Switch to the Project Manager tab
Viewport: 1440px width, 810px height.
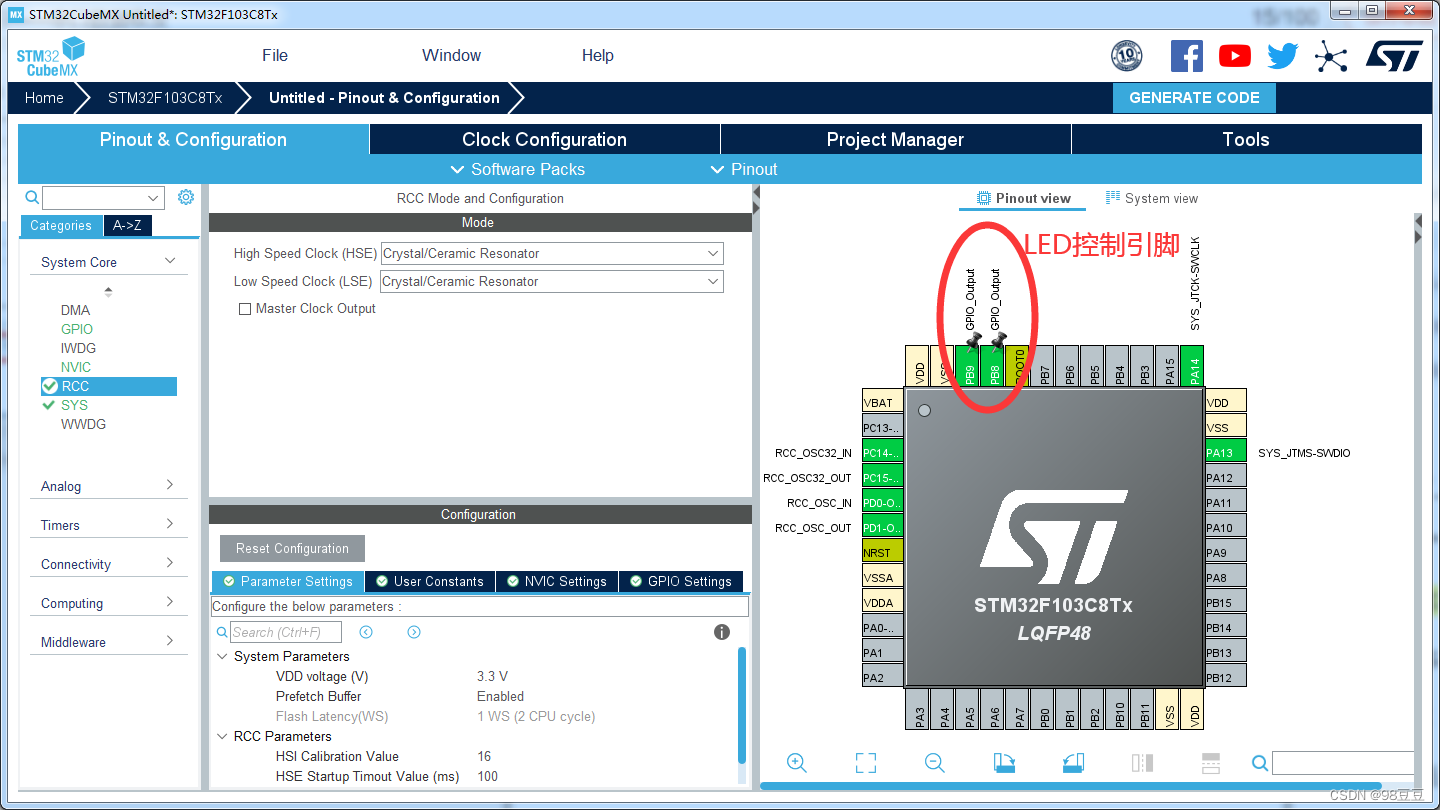tap(895, 140)
